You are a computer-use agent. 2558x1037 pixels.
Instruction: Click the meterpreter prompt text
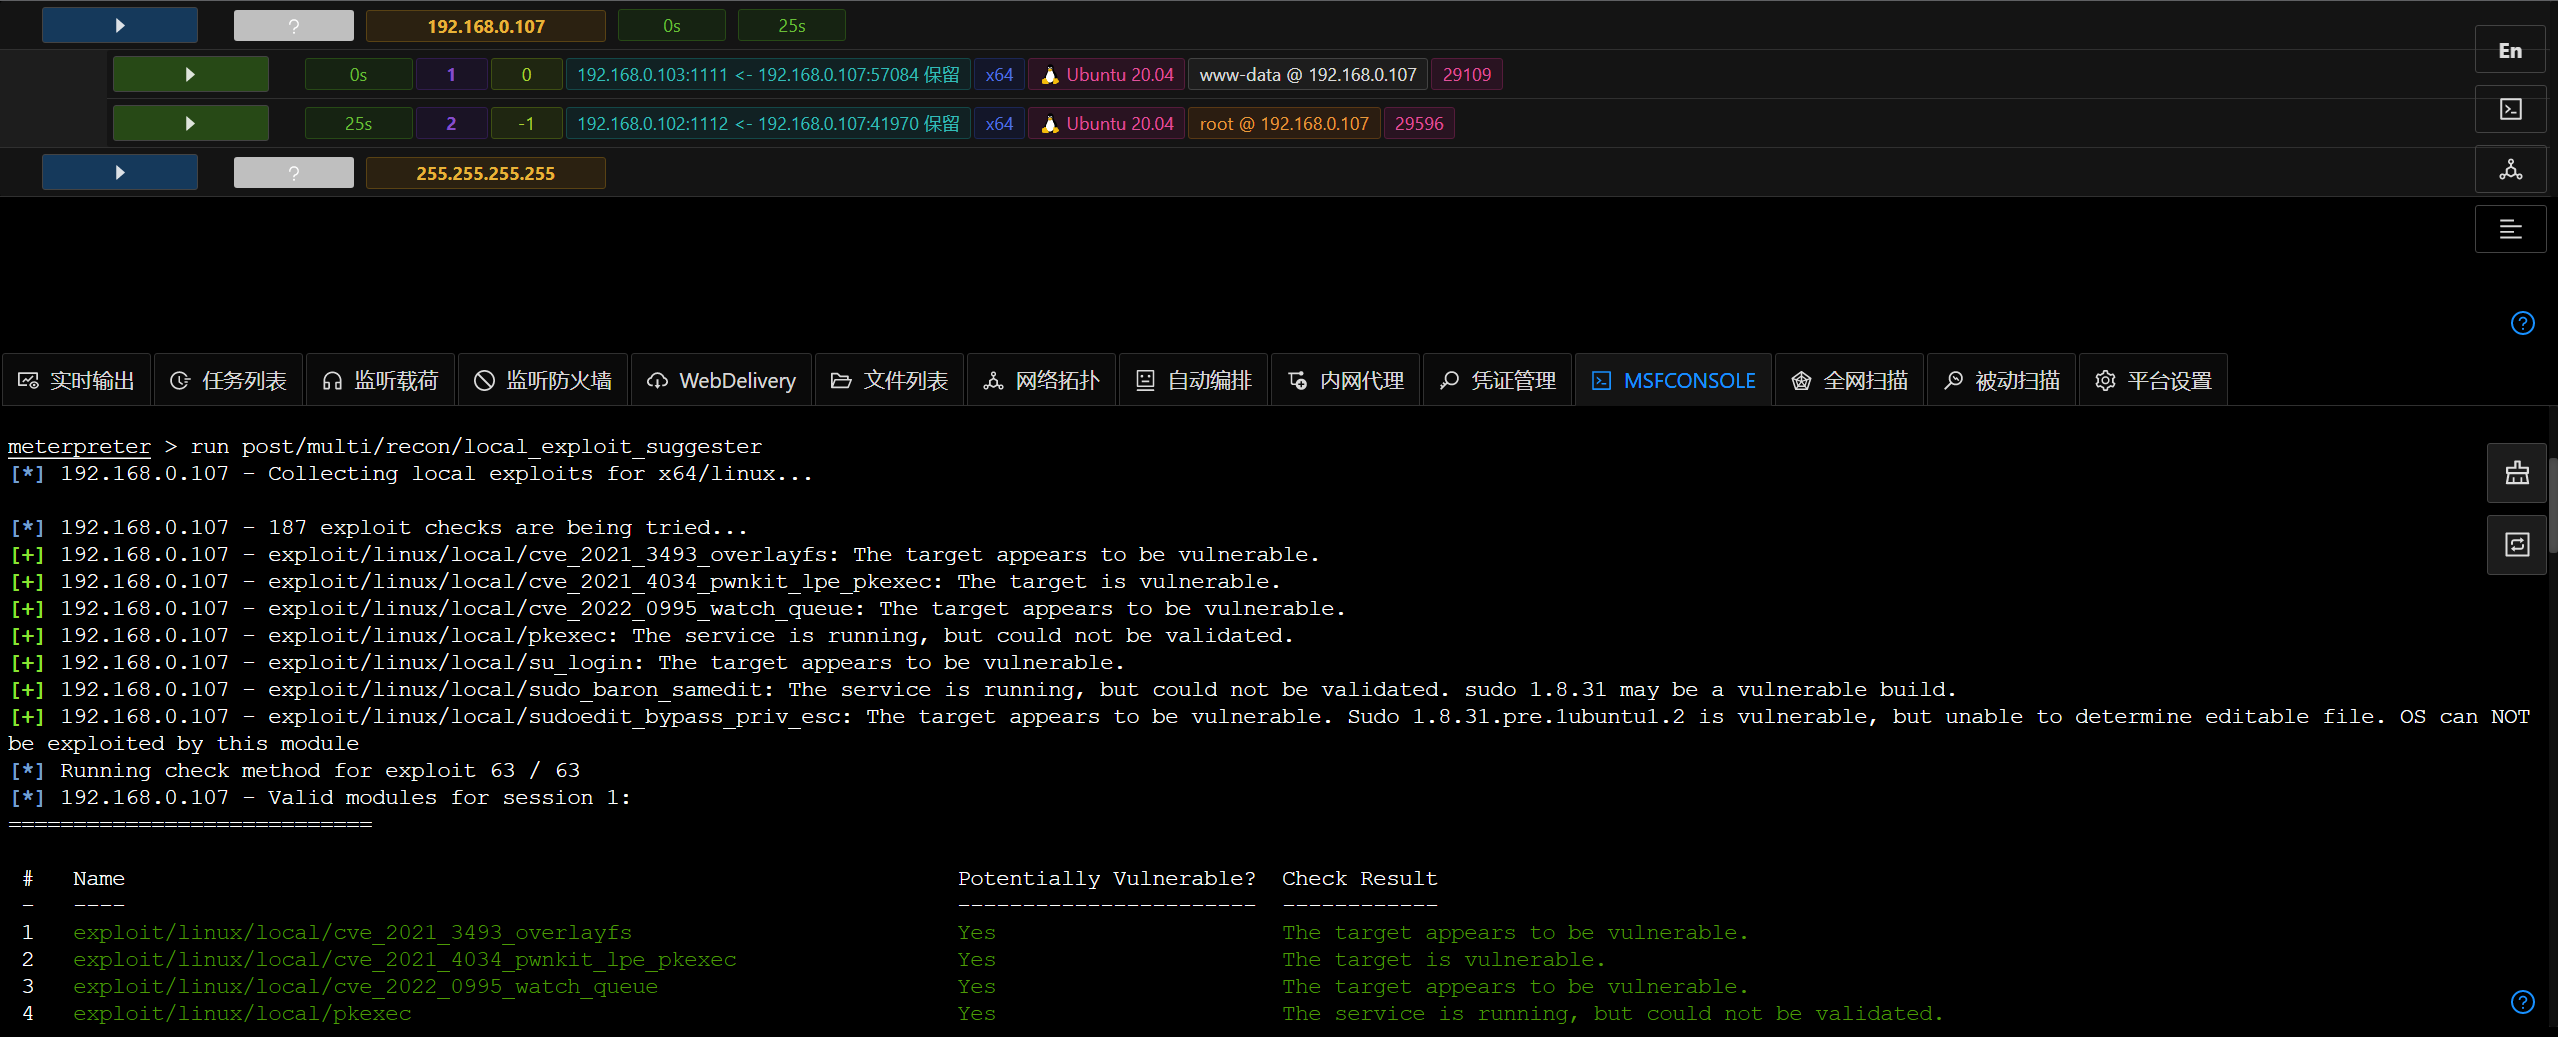click(79, 446)
